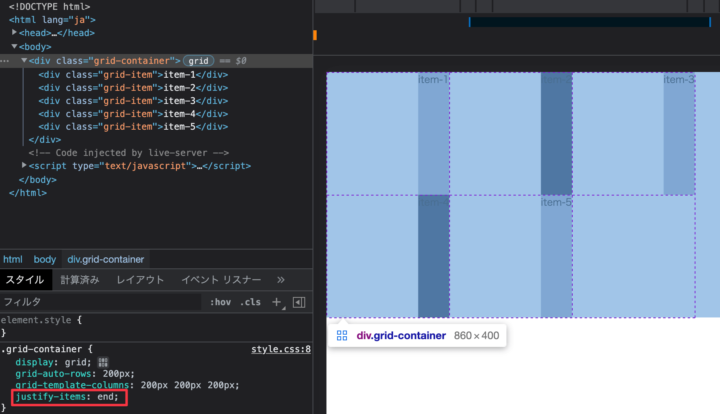Image resolution: width=720 pixels, height=414 pixels.
Task: Expand the head element
Action: [x=14, y=33]
